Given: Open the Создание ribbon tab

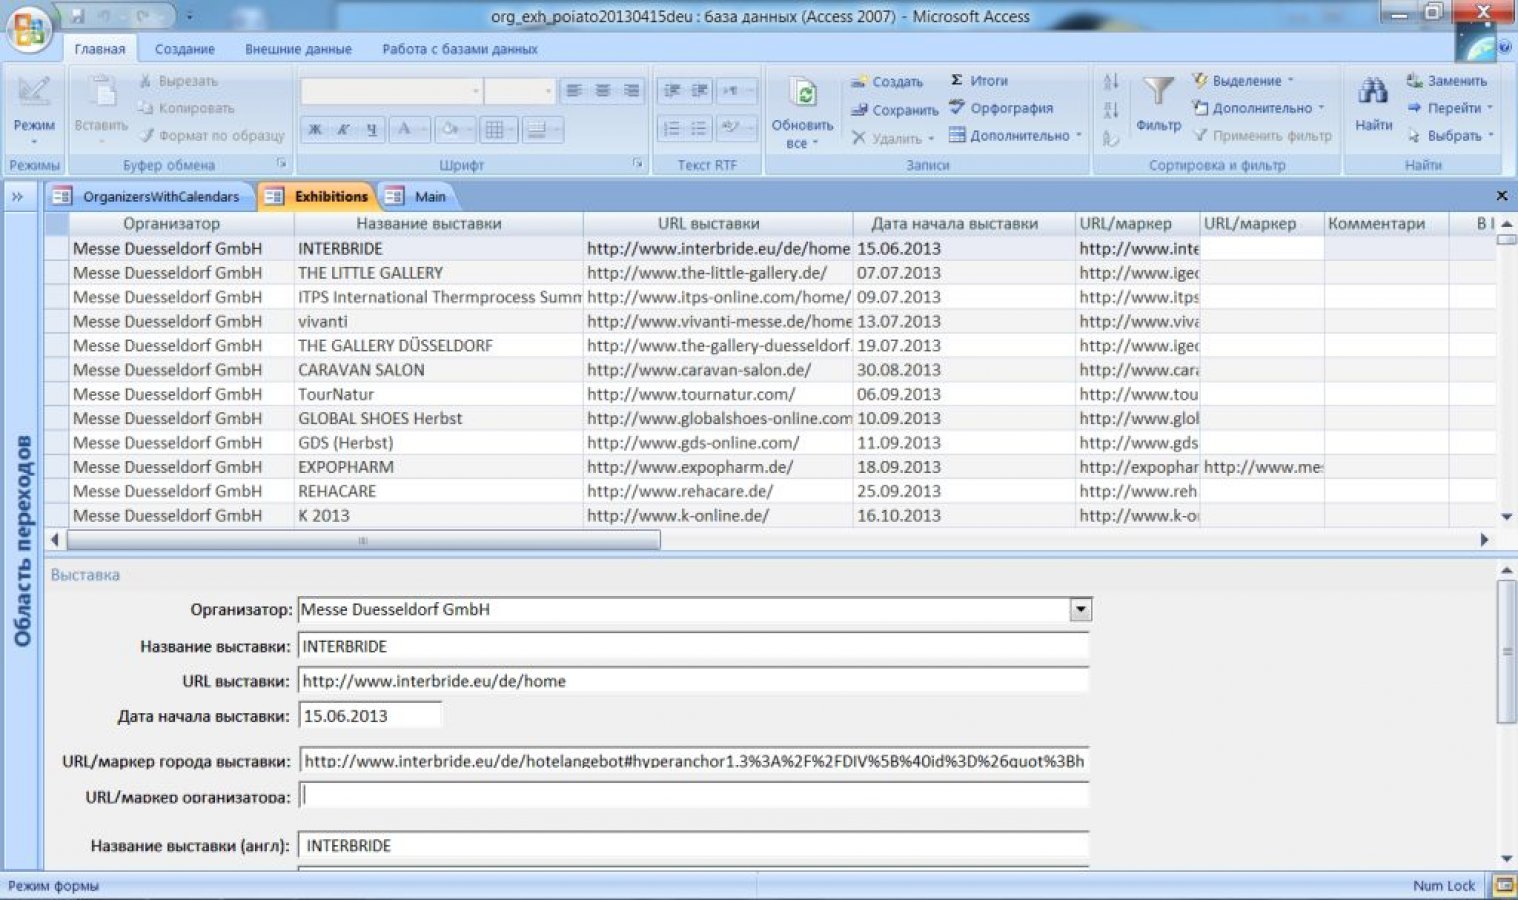Looking at the screenshot, I should 185,48.
